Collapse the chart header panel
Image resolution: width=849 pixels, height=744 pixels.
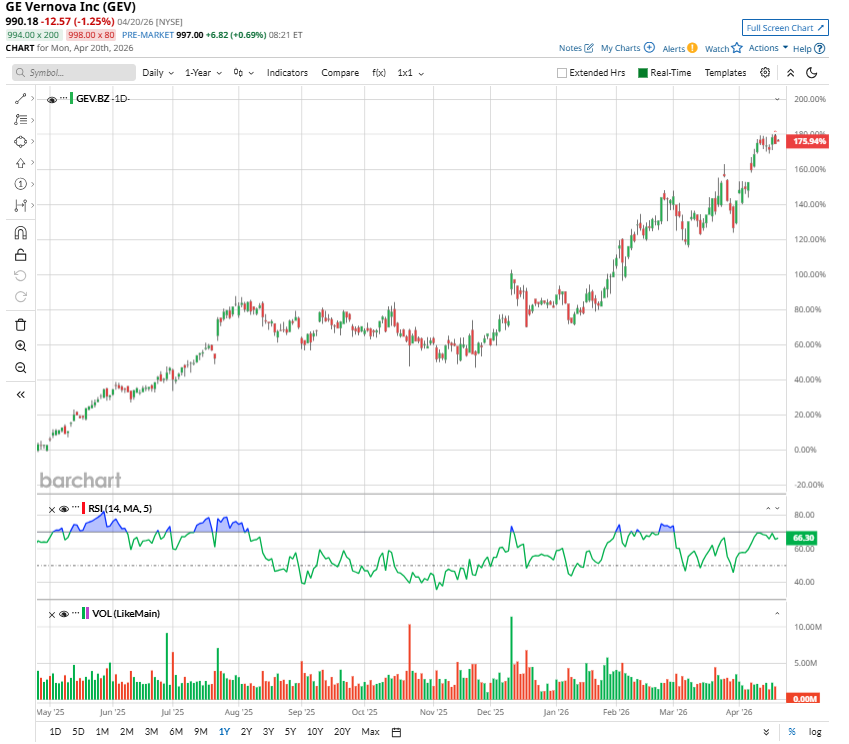point(791,73)
